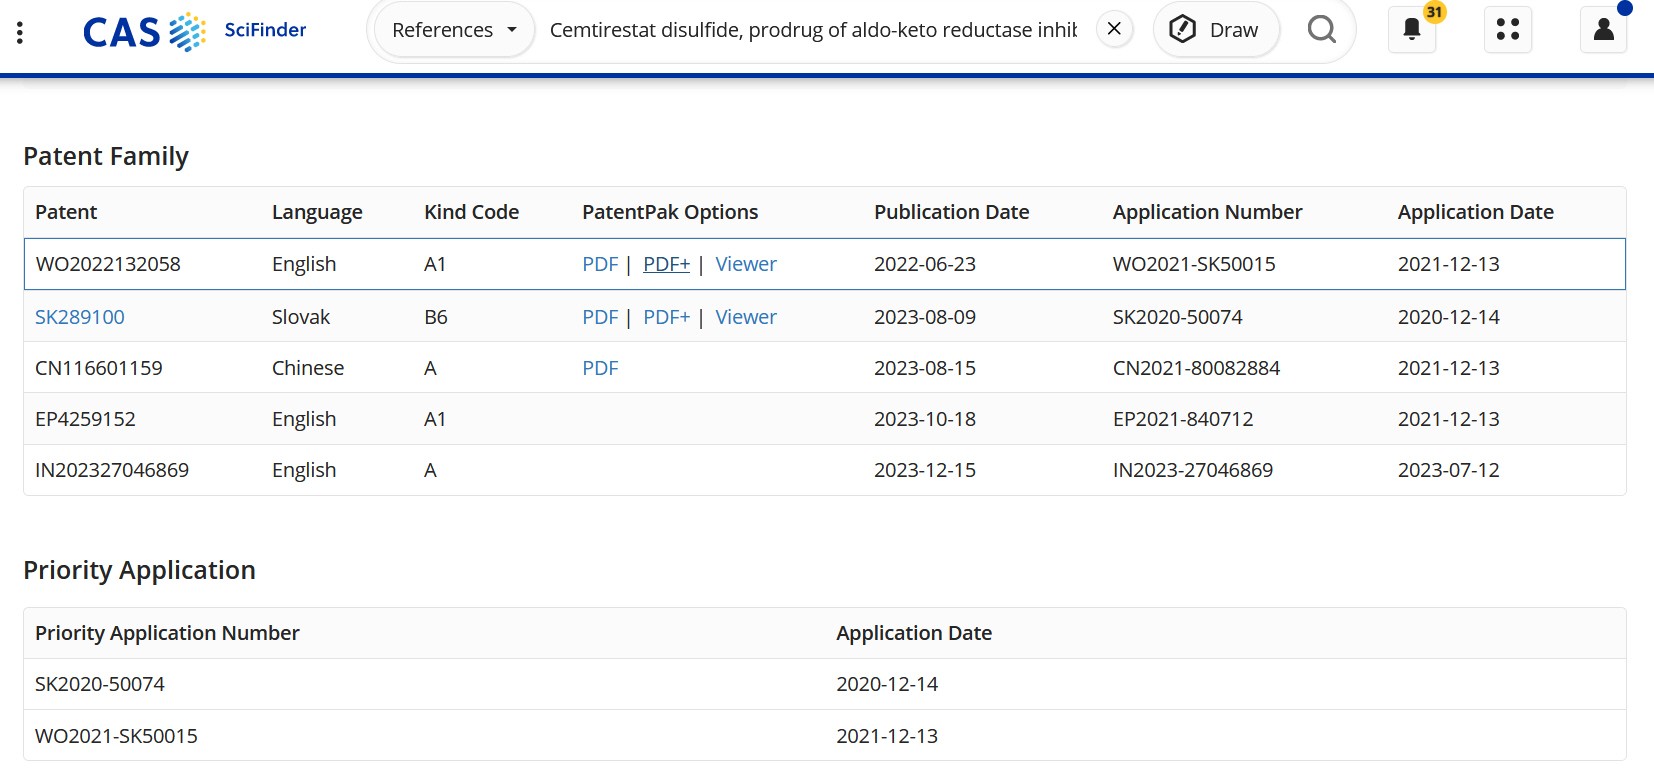Open notifications bell with 31 badge
The width and height of the screenshot is (1654, 774).
tap(1412, 30)
